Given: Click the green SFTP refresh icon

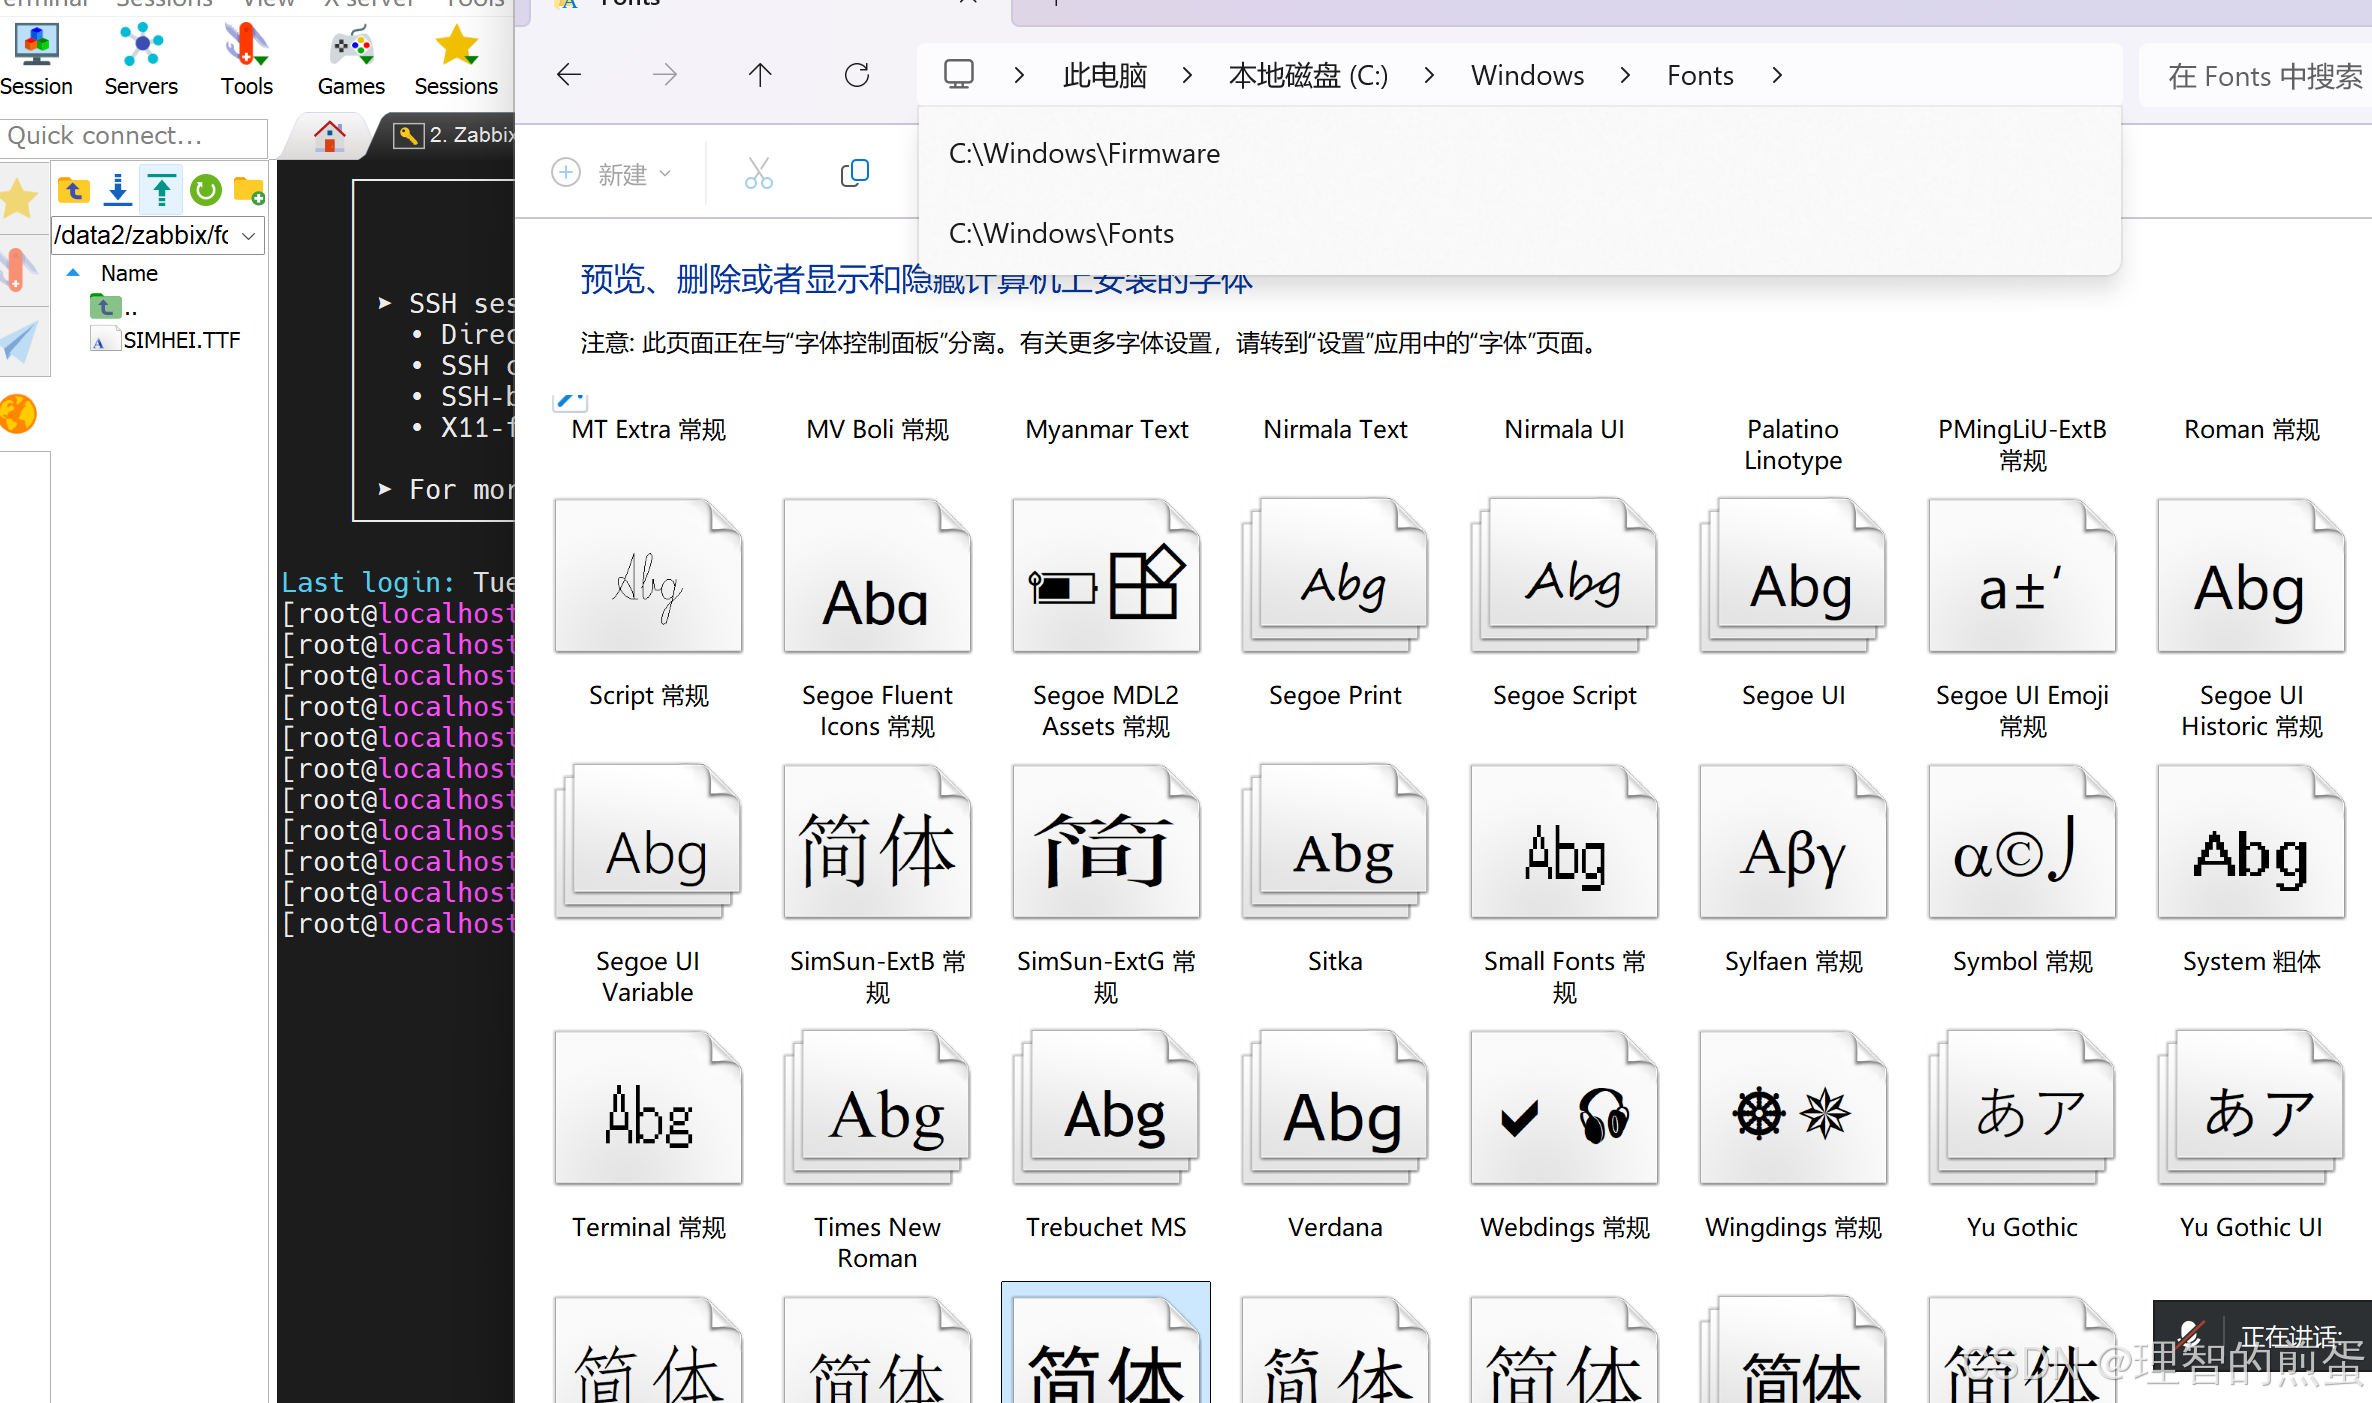Looking at the screenshot, I should (x=206, y=189).
